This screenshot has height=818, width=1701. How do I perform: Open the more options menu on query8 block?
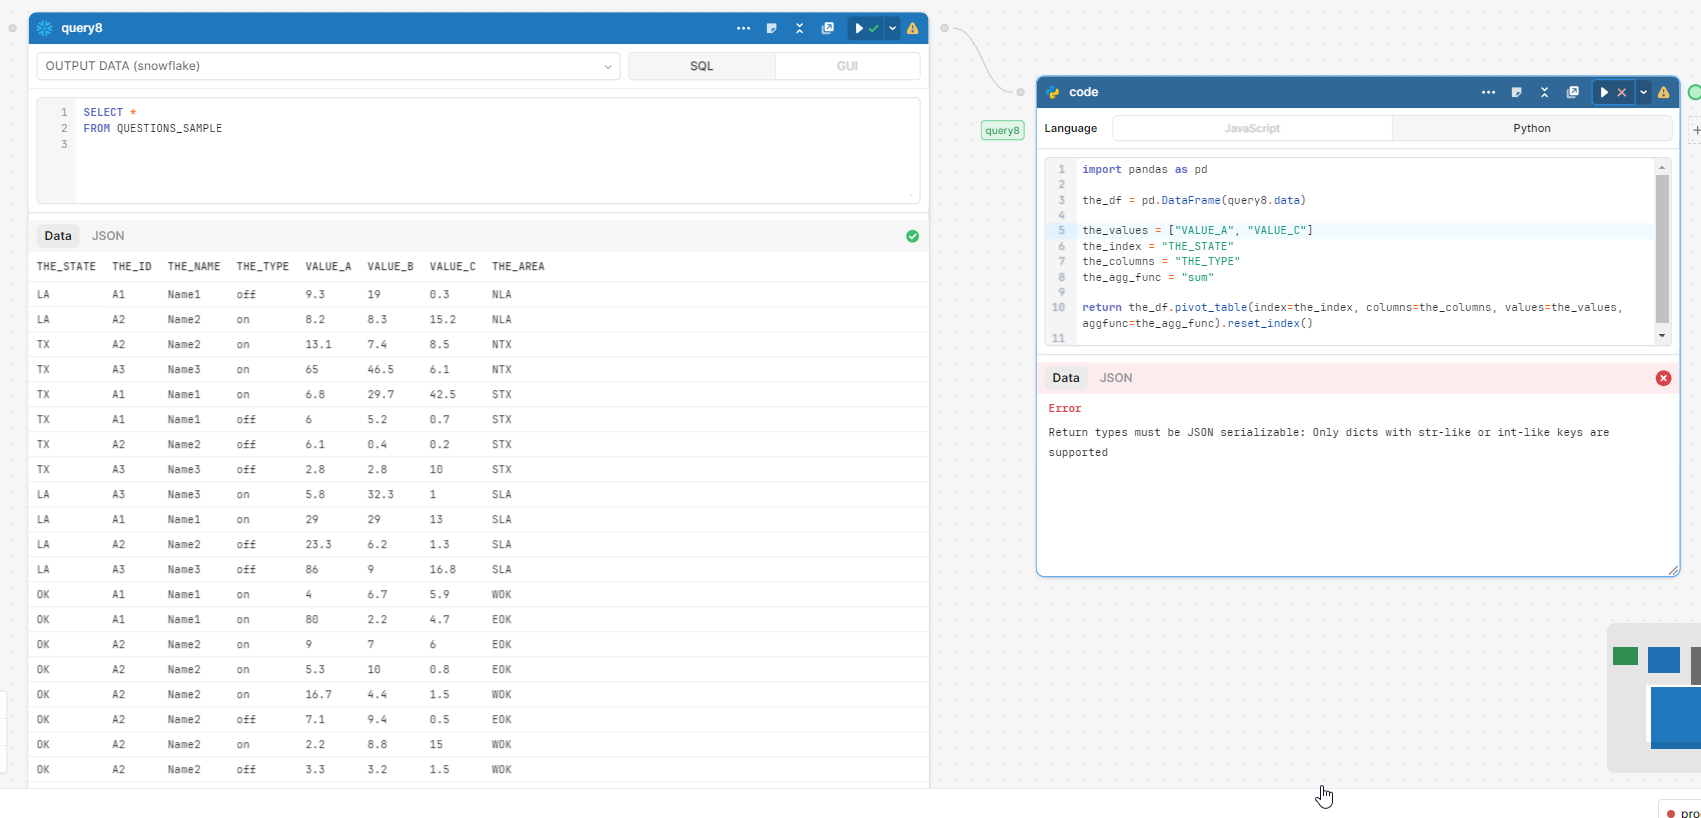pyautogui.click(x=743, y=28)
